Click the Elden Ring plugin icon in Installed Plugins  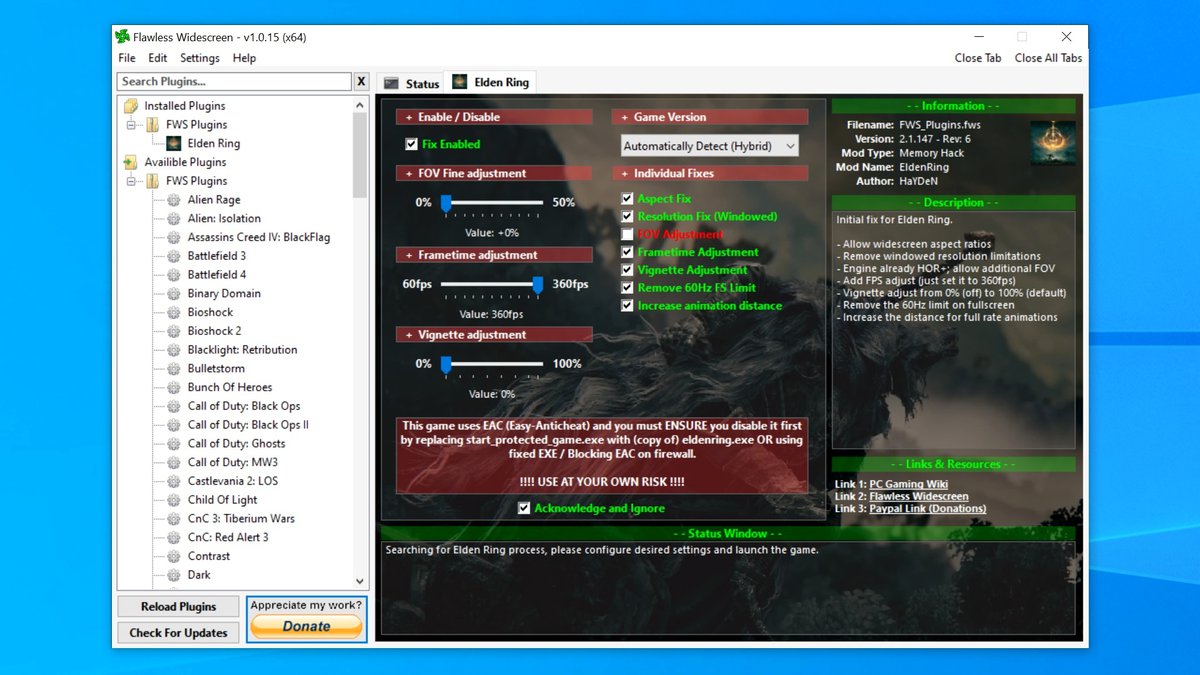pos(174,143)
